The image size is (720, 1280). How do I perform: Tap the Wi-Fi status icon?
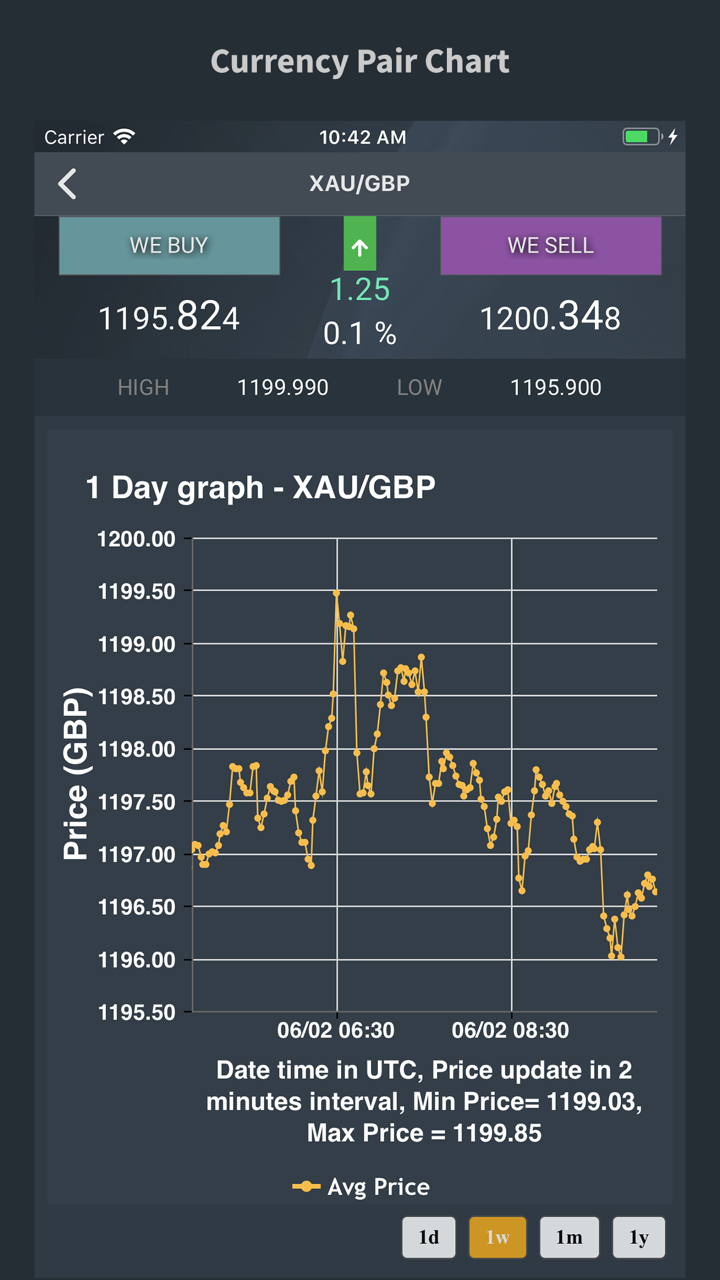[x=124, y=137]
